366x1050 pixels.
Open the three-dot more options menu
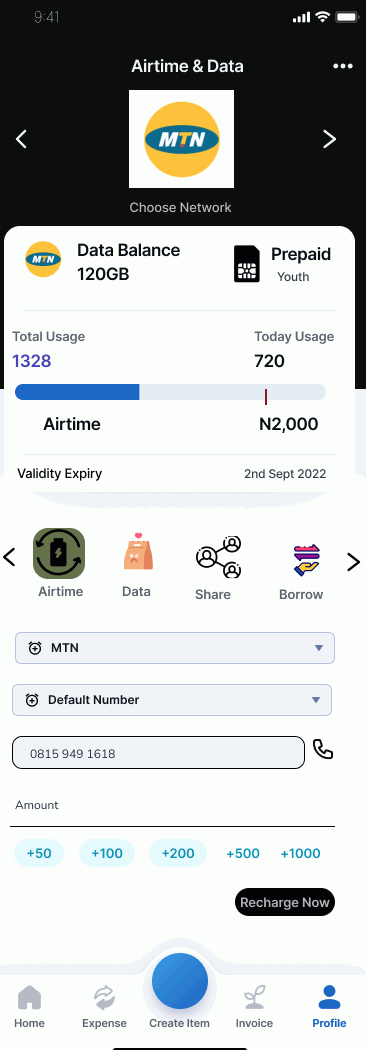pyautogui.click(x=343, y=66)
